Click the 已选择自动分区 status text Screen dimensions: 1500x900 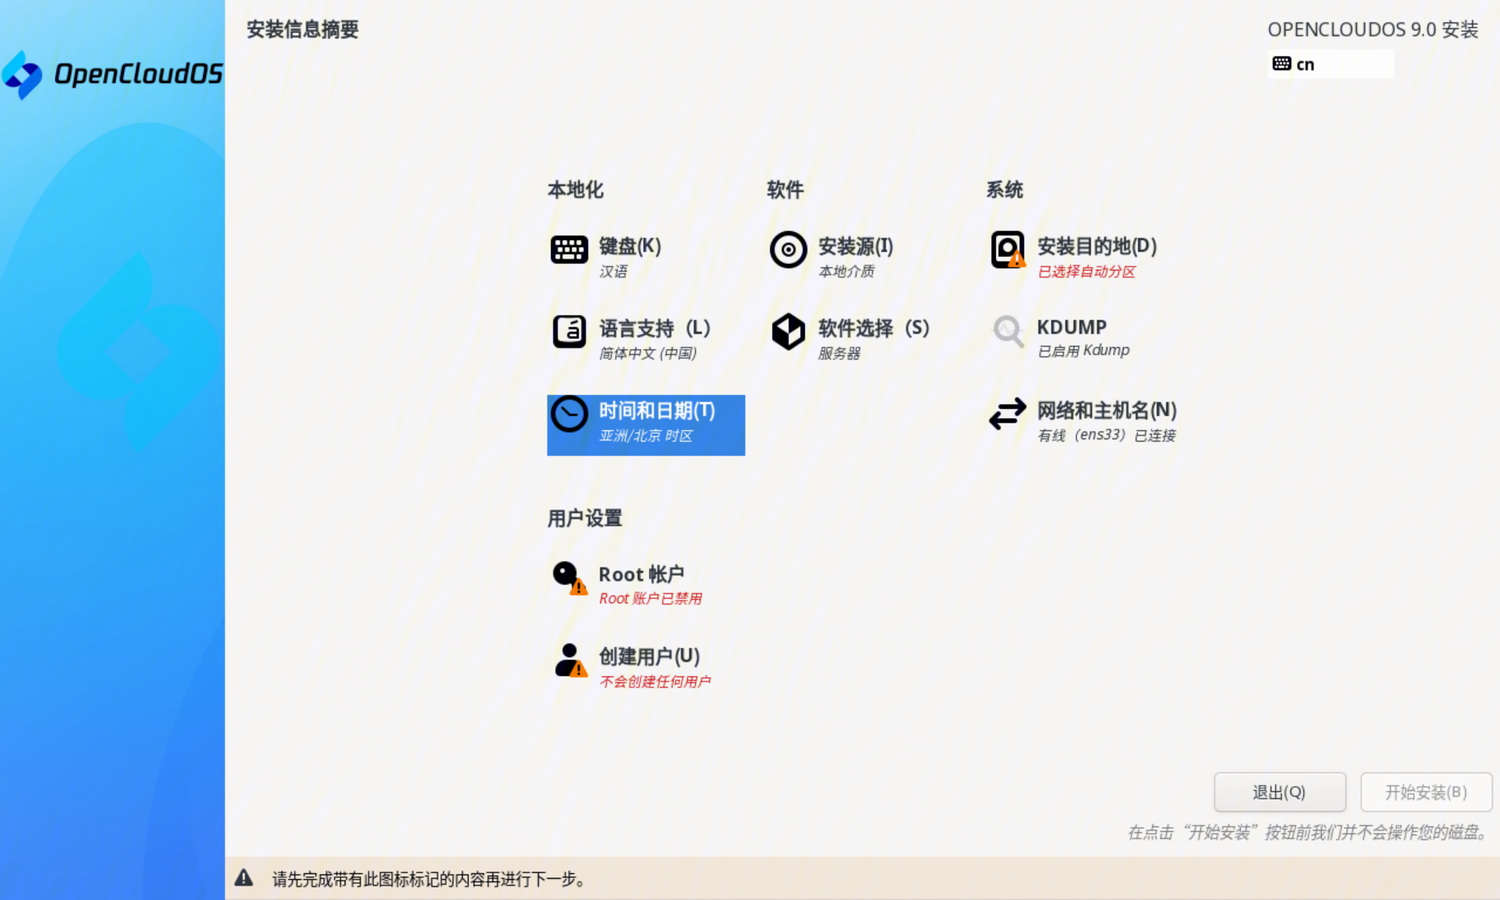click(x=1086, y=271)
